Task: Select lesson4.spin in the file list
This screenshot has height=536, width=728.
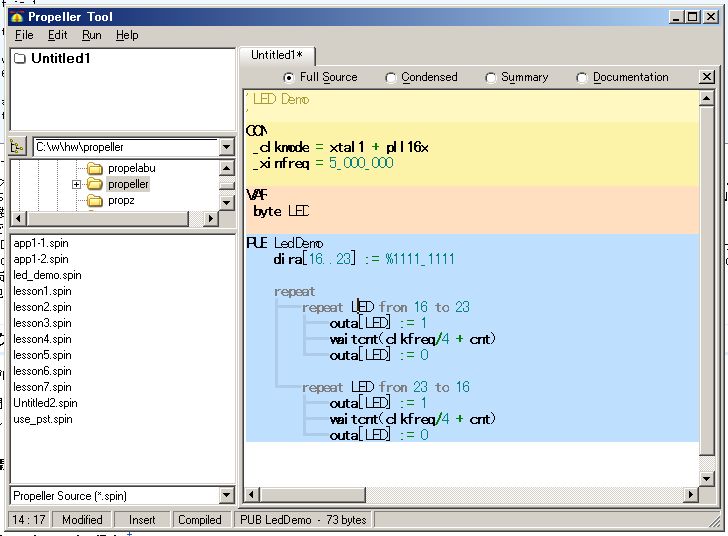Action: coord(42,339)
